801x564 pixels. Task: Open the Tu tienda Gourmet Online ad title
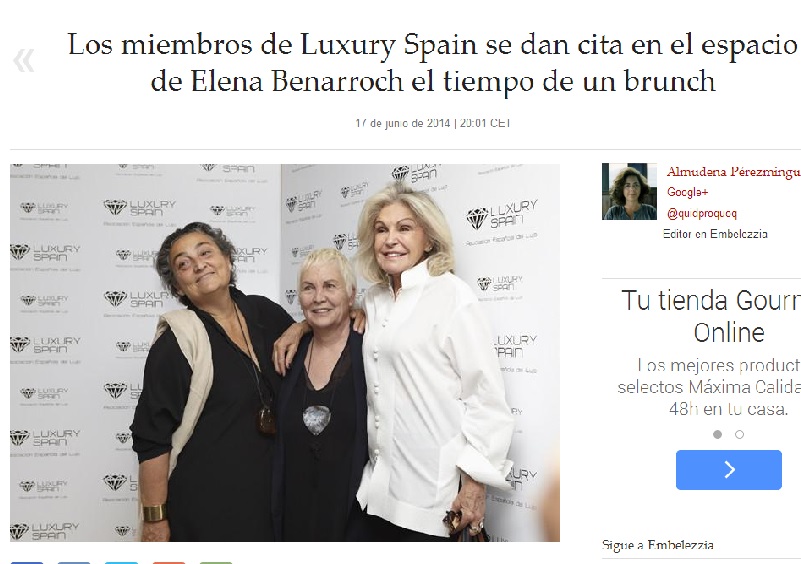tap(711, 316)
